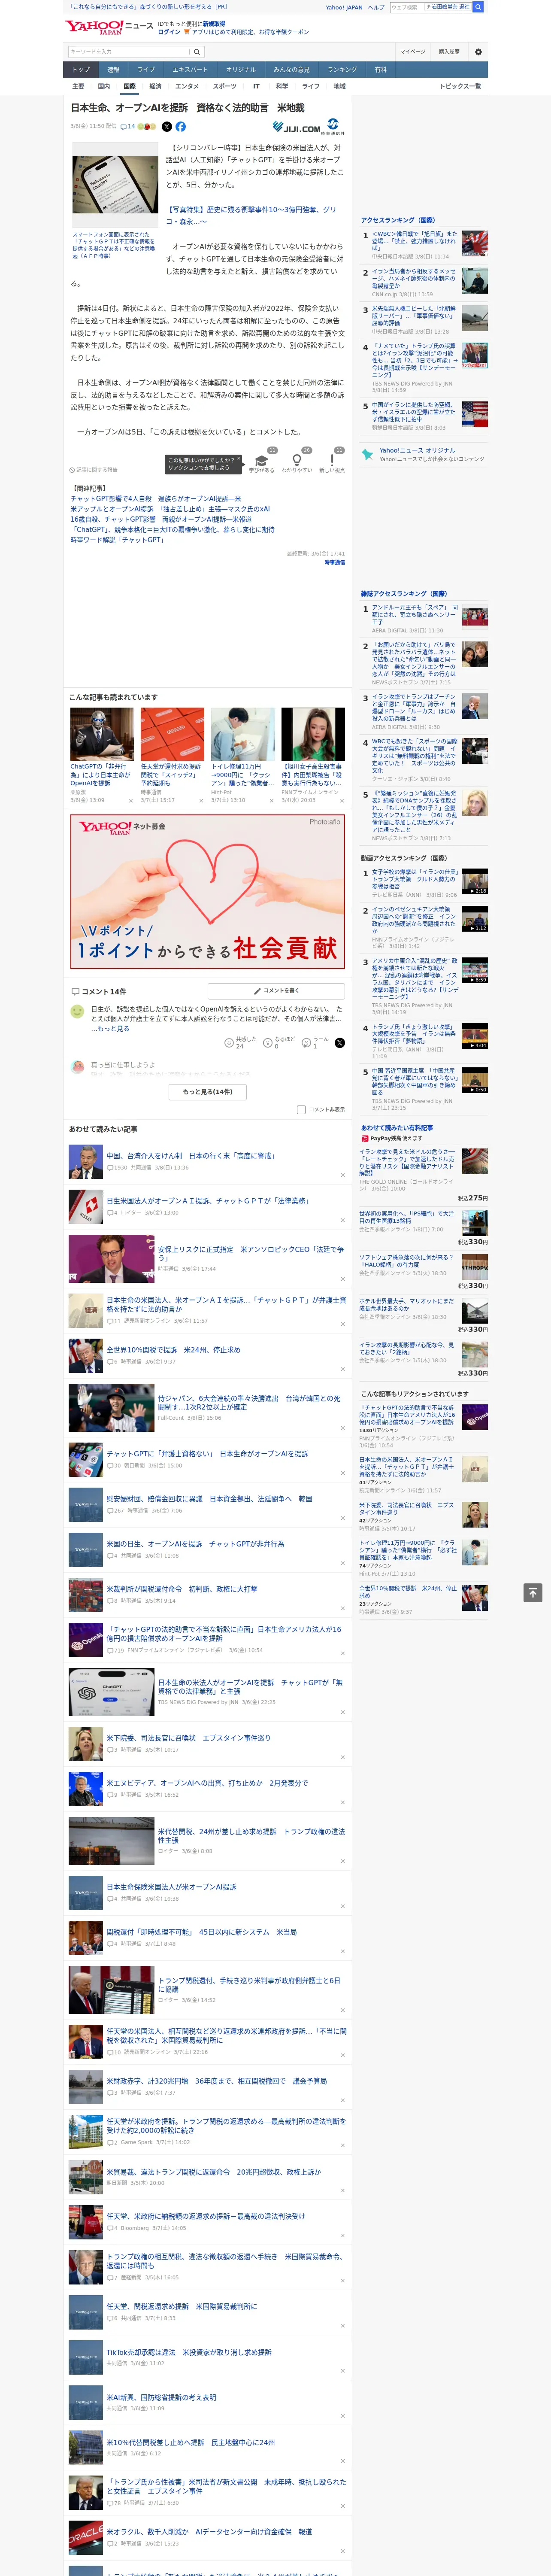Click the コメントを書く button

[277, 990]
